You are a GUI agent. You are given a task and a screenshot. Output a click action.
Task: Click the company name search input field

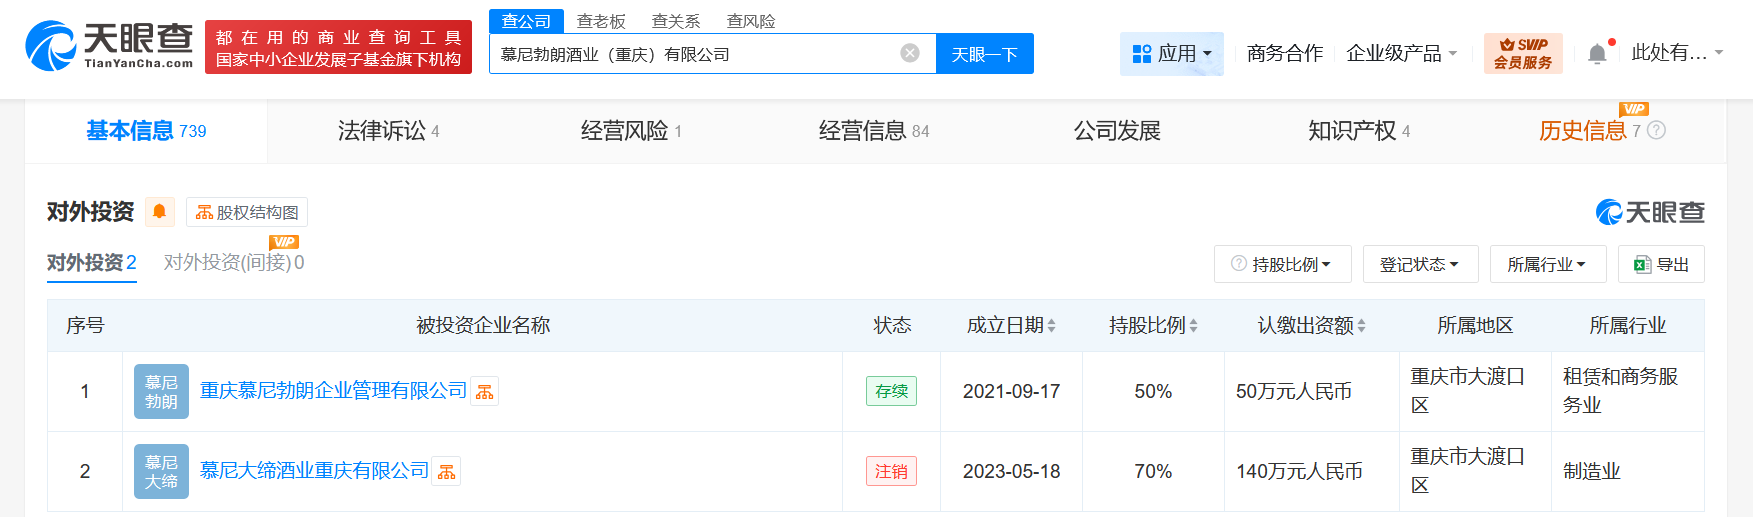(x=690, y=54)
